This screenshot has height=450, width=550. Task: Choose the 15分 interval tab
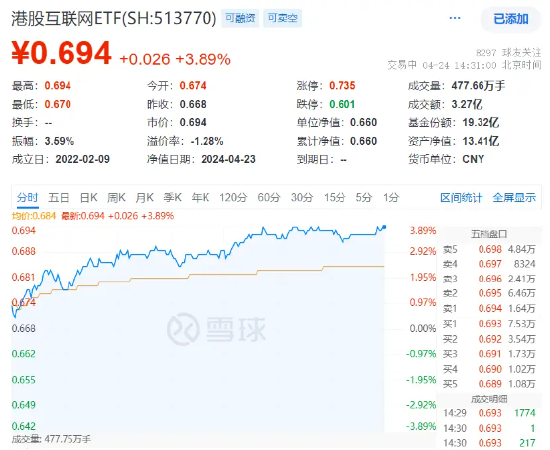tap(334, 197)
